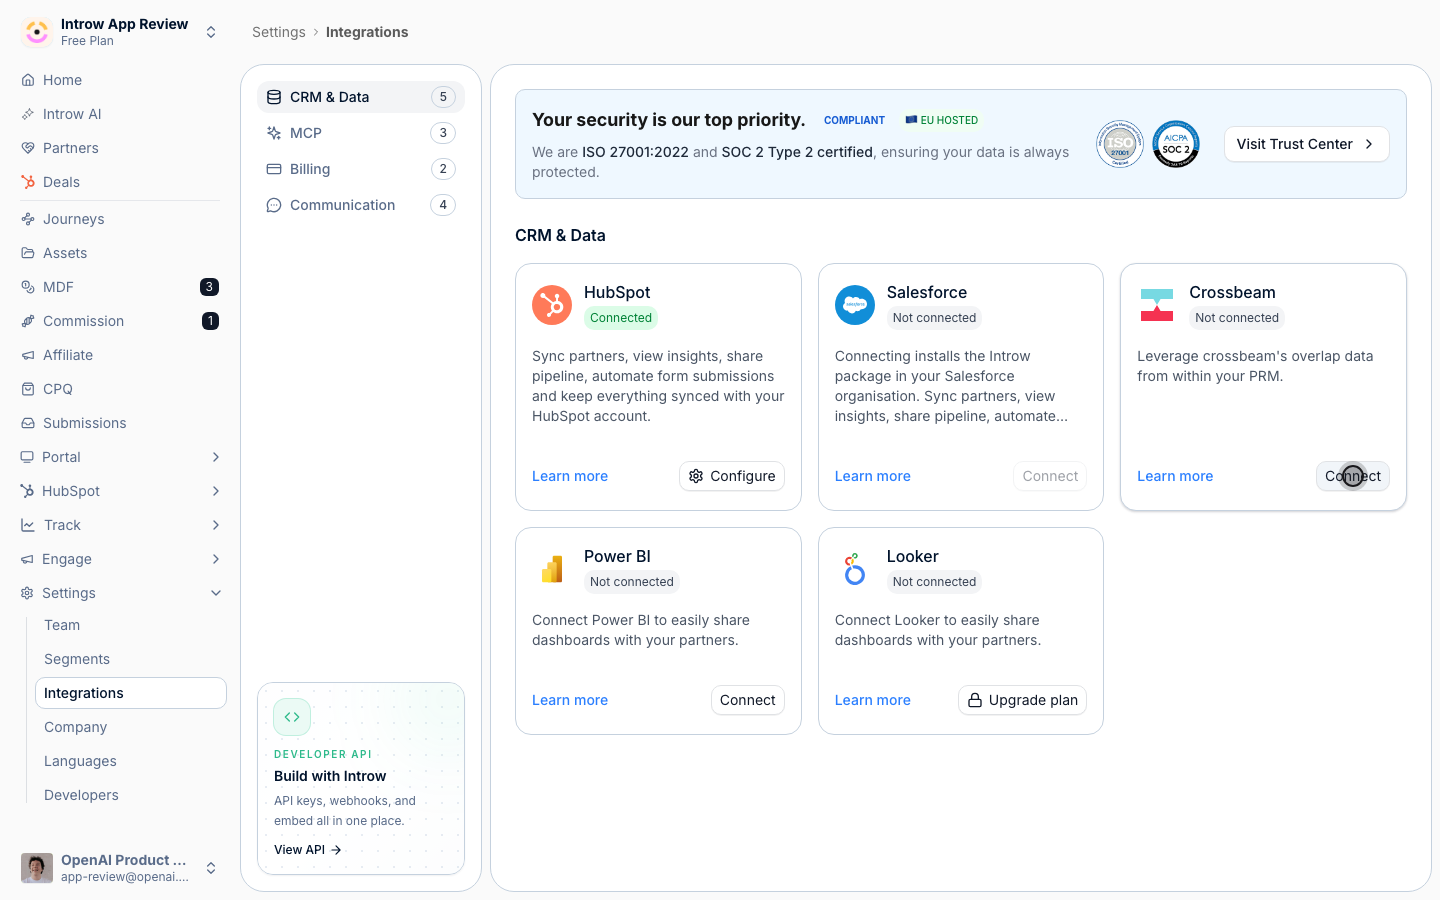This screenshot has width=1440, height=900.
Task: Go to Settings in the breadcrumb
Action: (279, 32)
